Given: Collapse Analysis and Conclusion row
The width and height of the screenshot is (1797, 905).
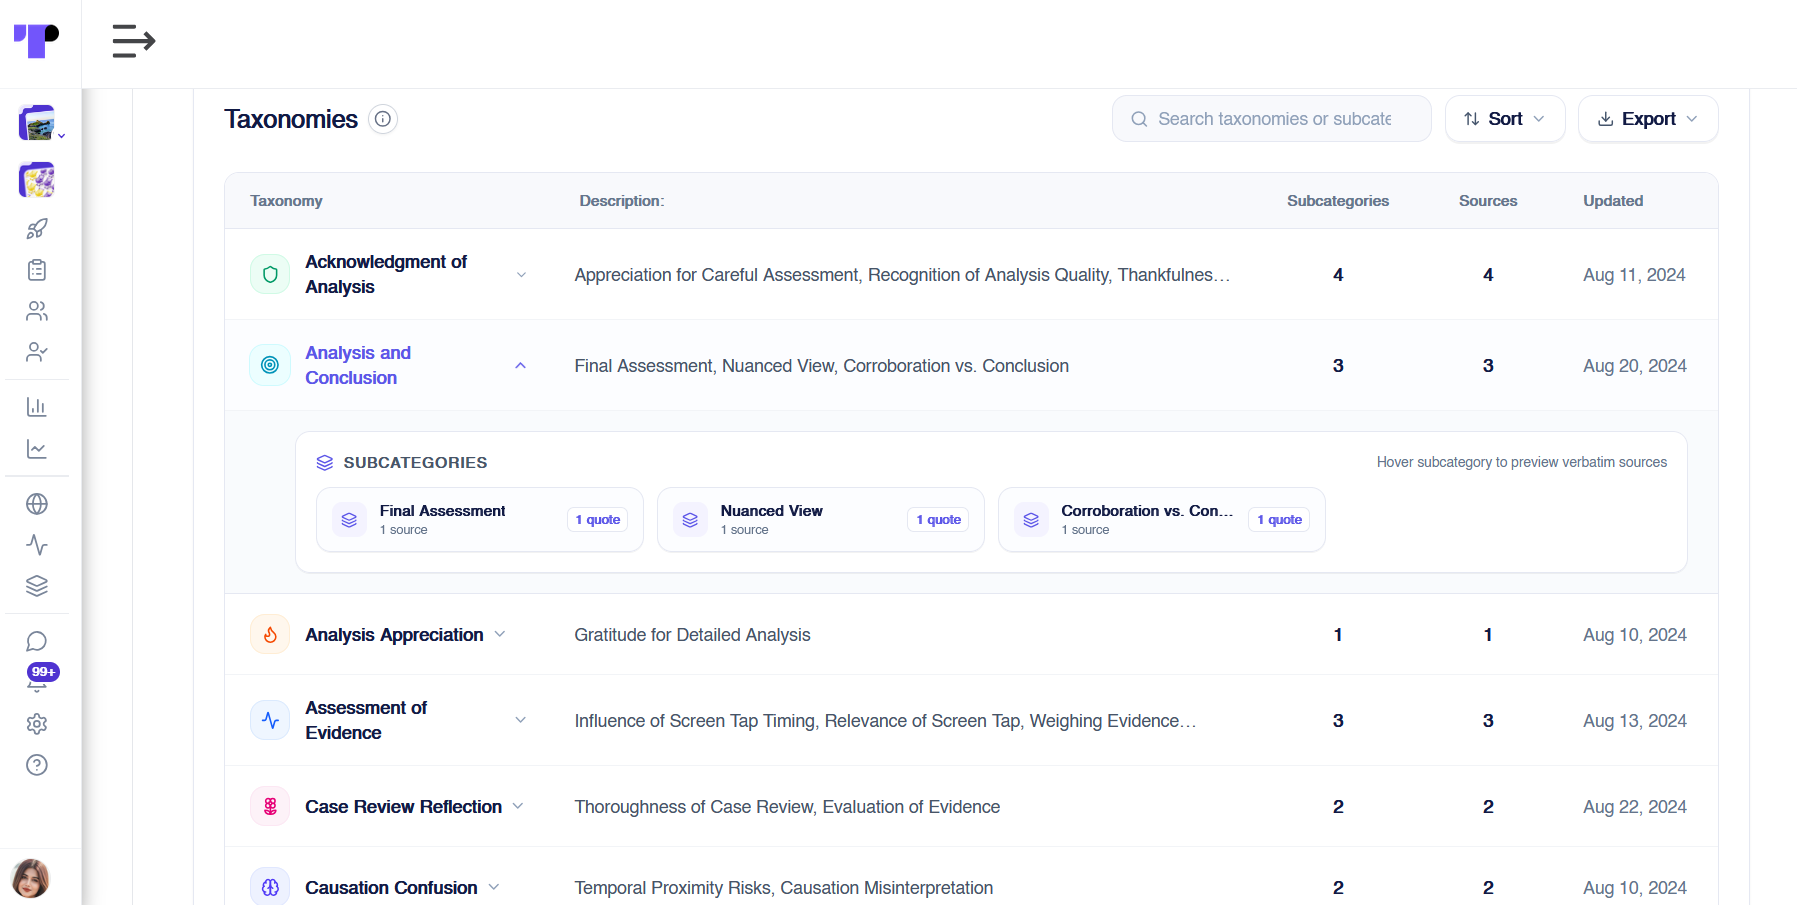Looking at the screenshot, I should pos(521,366).
